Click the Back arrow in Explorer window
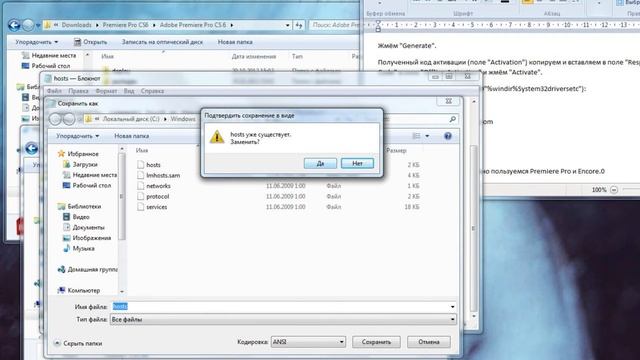The width and height of the screenshot is (640, 360). point(14,25)
